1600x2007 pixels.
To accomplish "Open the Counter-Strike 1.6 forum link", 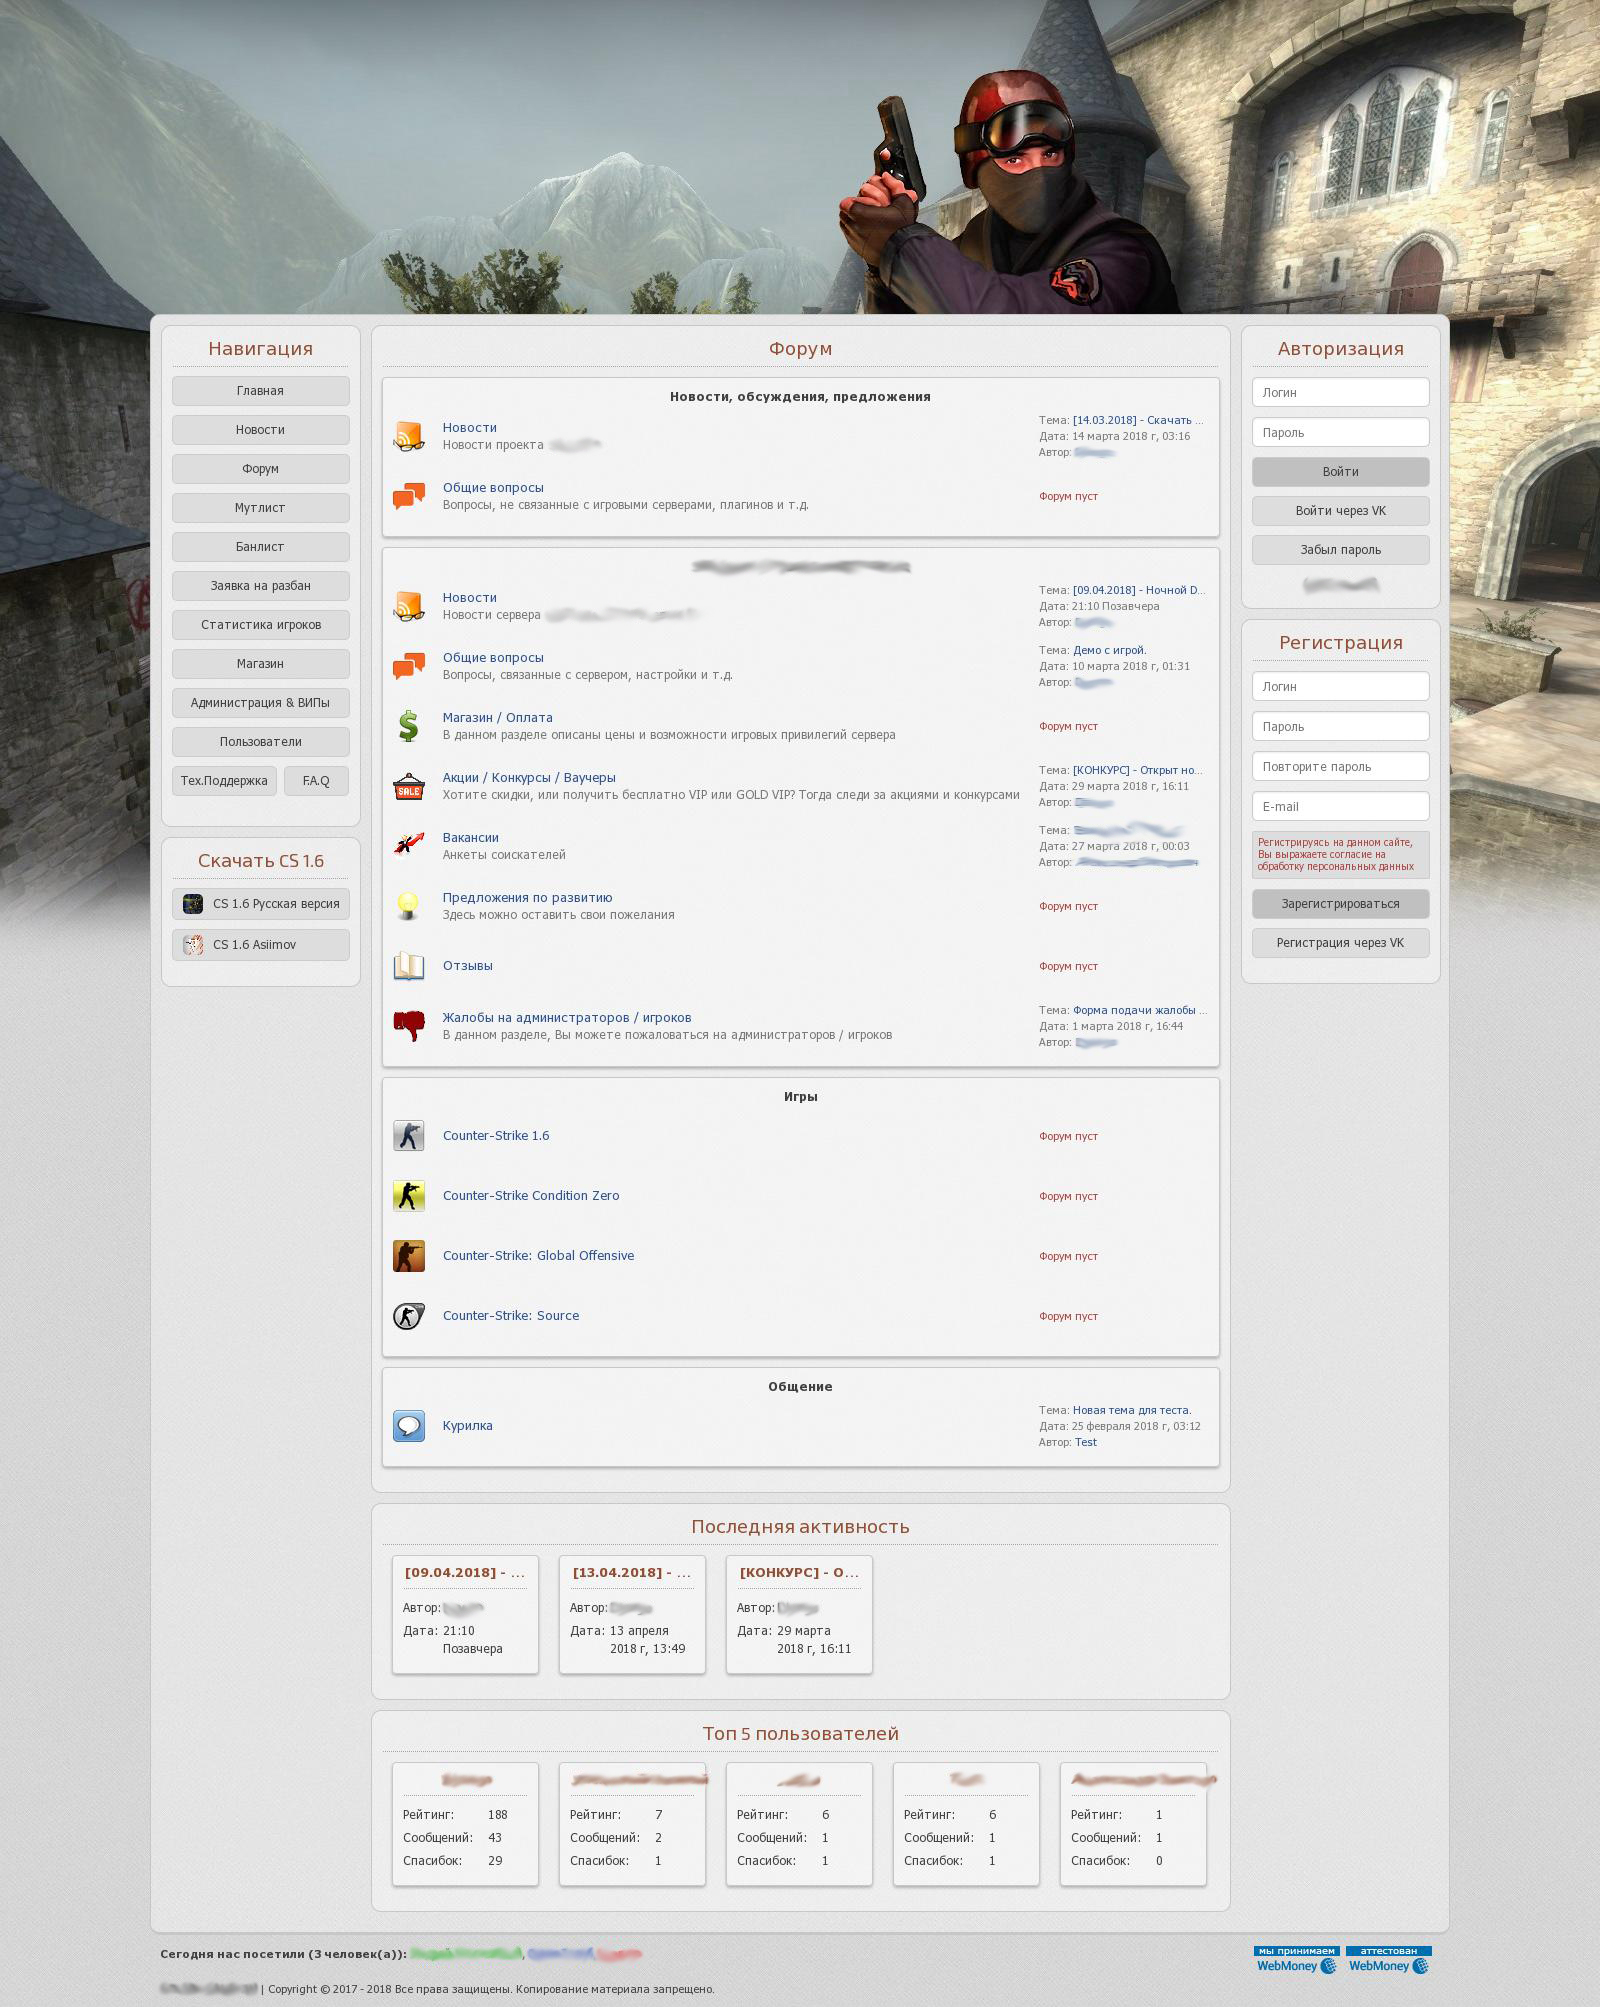I will click(x=496, y=1136).
